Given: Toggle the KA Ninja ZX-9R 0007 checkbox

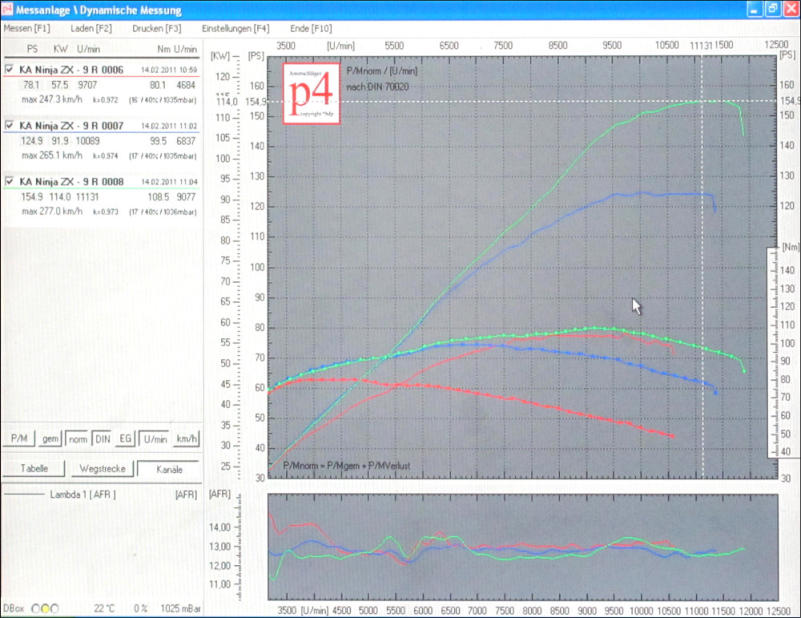Looking at the screenshot, I should point(9,126).
